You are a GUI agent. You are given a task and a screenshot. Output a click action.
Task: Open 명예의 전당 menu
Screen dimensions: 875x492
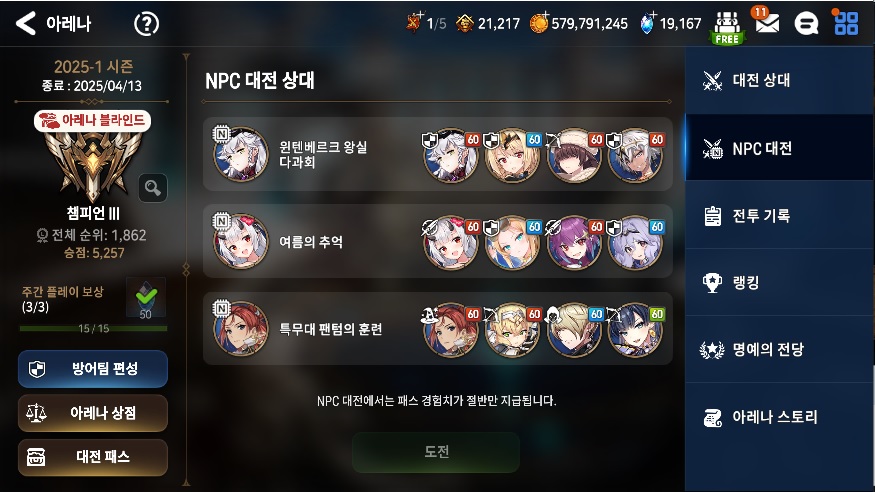point(779,349)
